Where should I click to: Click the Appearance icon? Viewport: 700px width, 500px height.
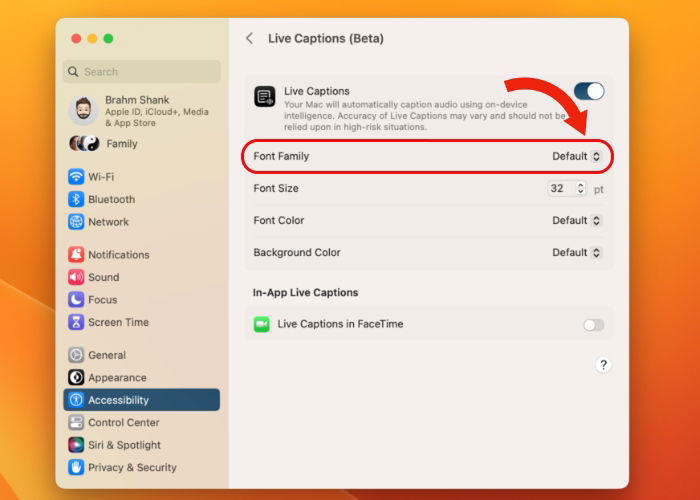coord(76,377)
